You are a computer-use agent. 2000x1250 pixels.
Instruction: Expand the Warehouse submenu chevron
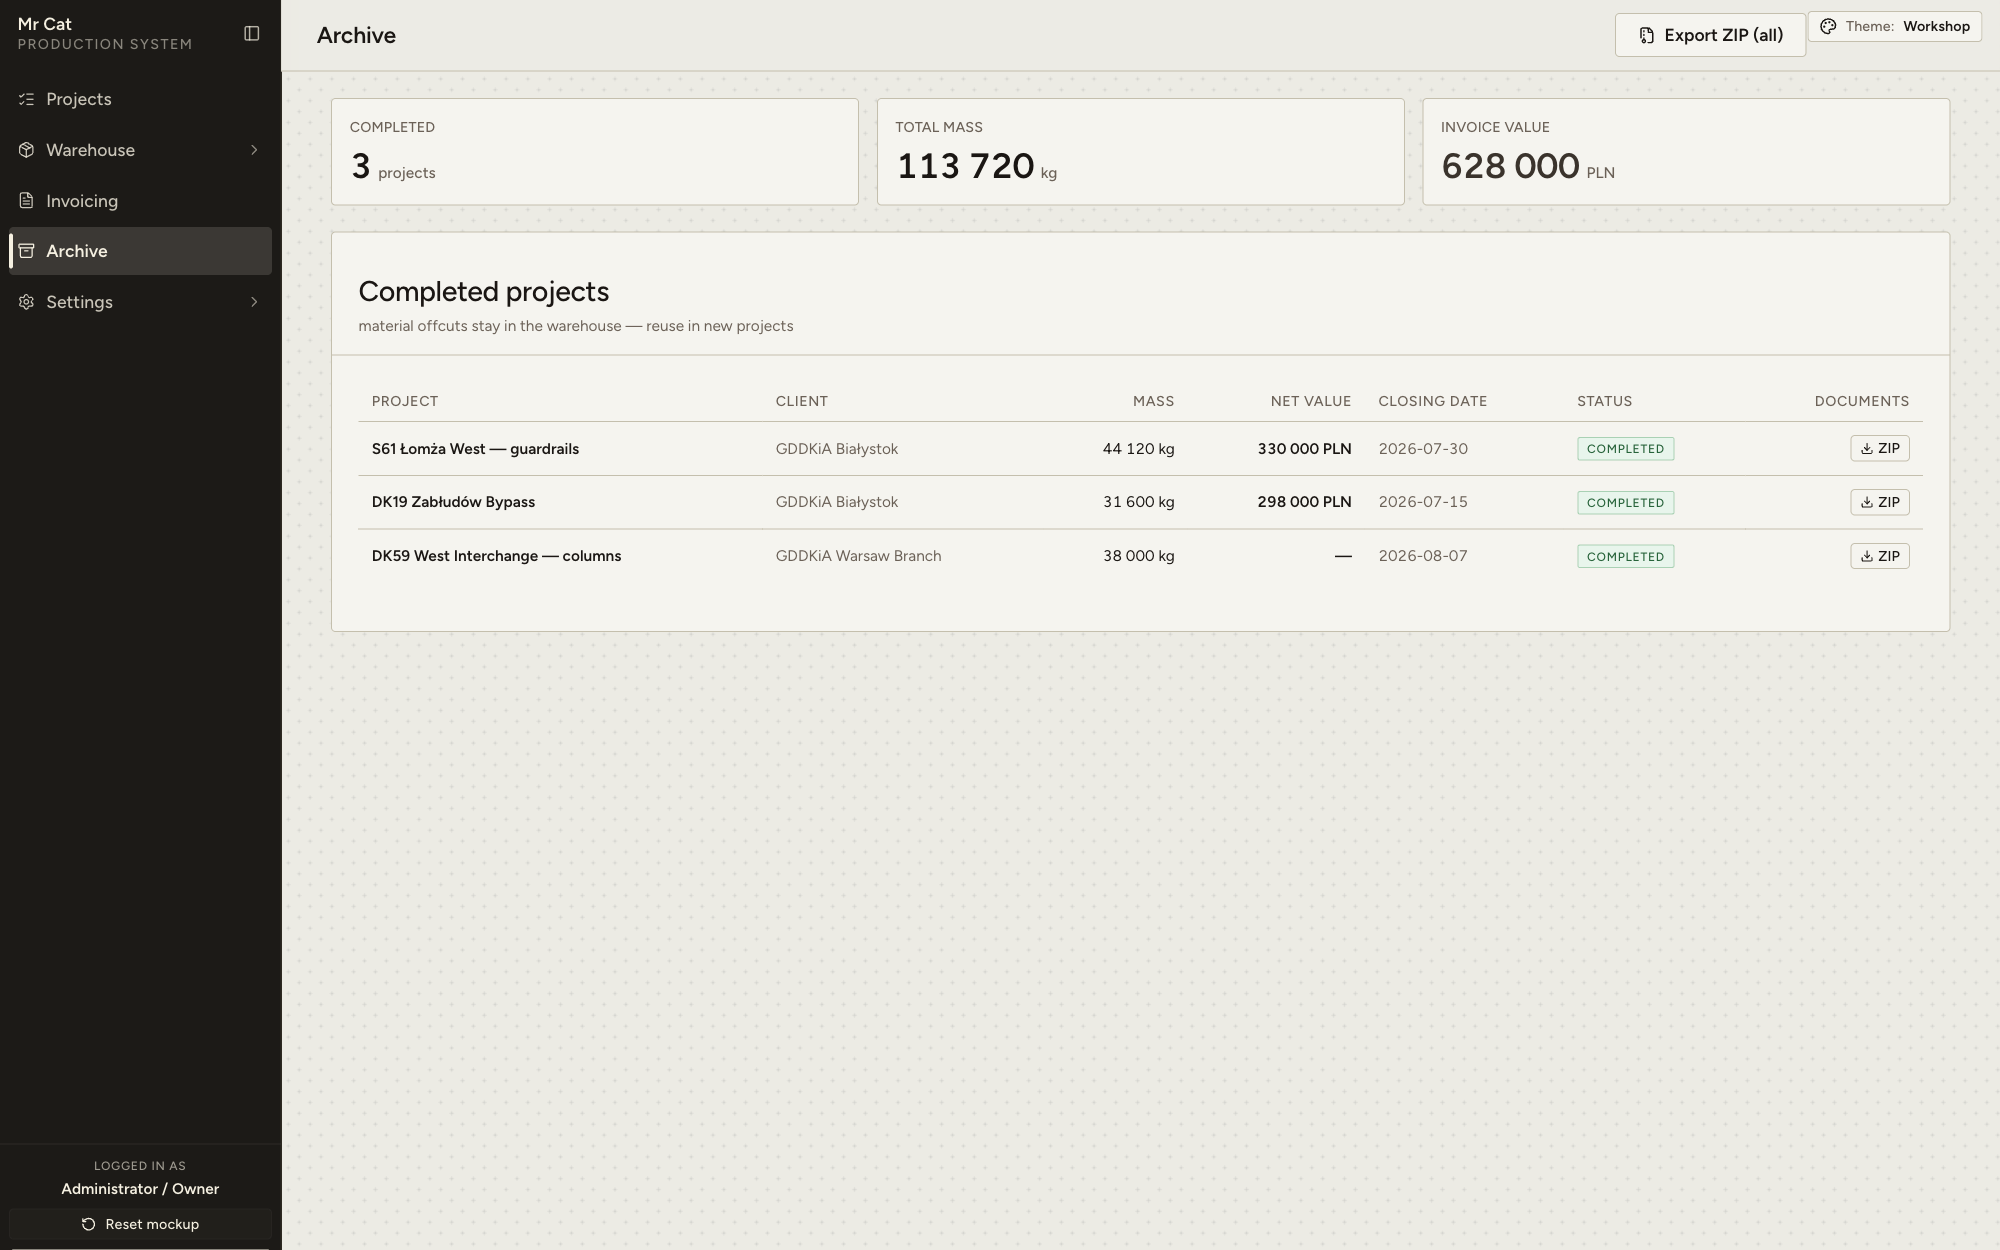(254, 150)
